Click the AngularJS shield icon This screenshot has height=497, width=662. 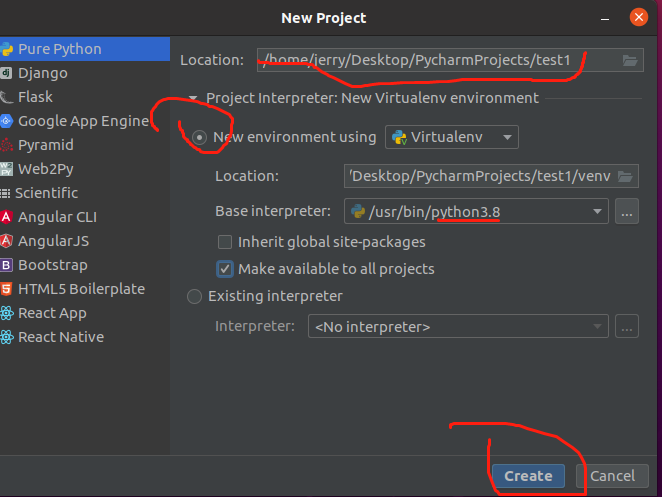[6, 241]
